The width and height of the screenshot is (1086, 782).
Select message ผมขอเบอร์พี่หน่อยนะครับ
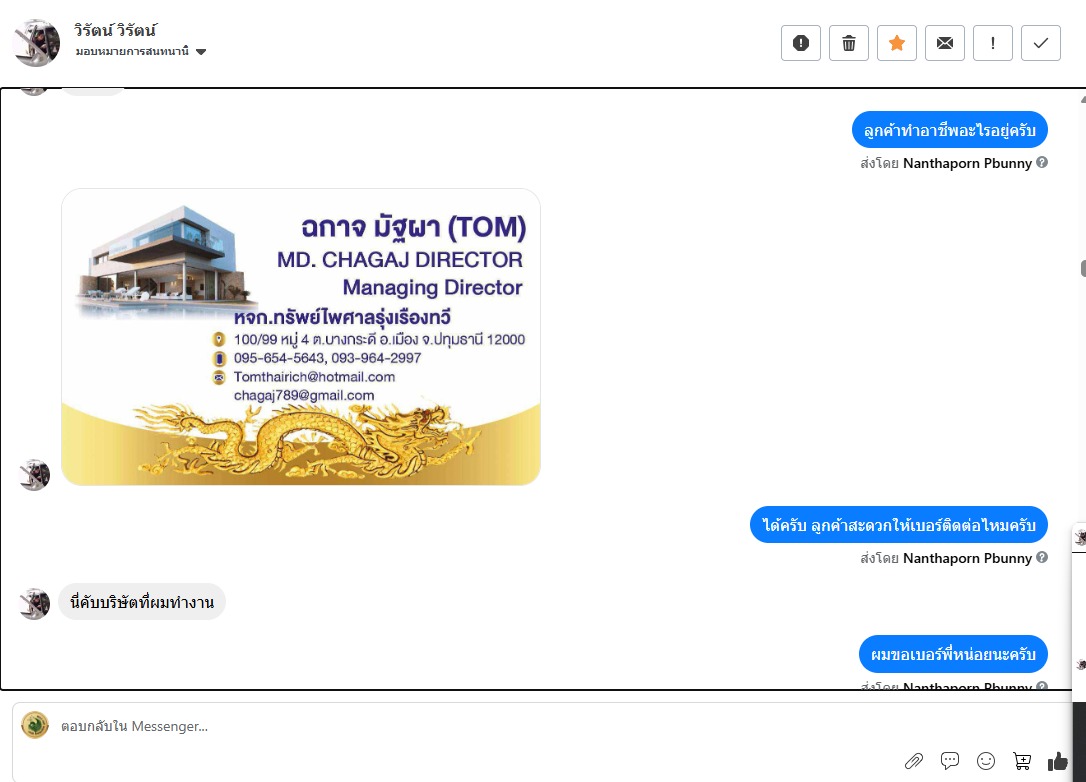tap(953, 654)
